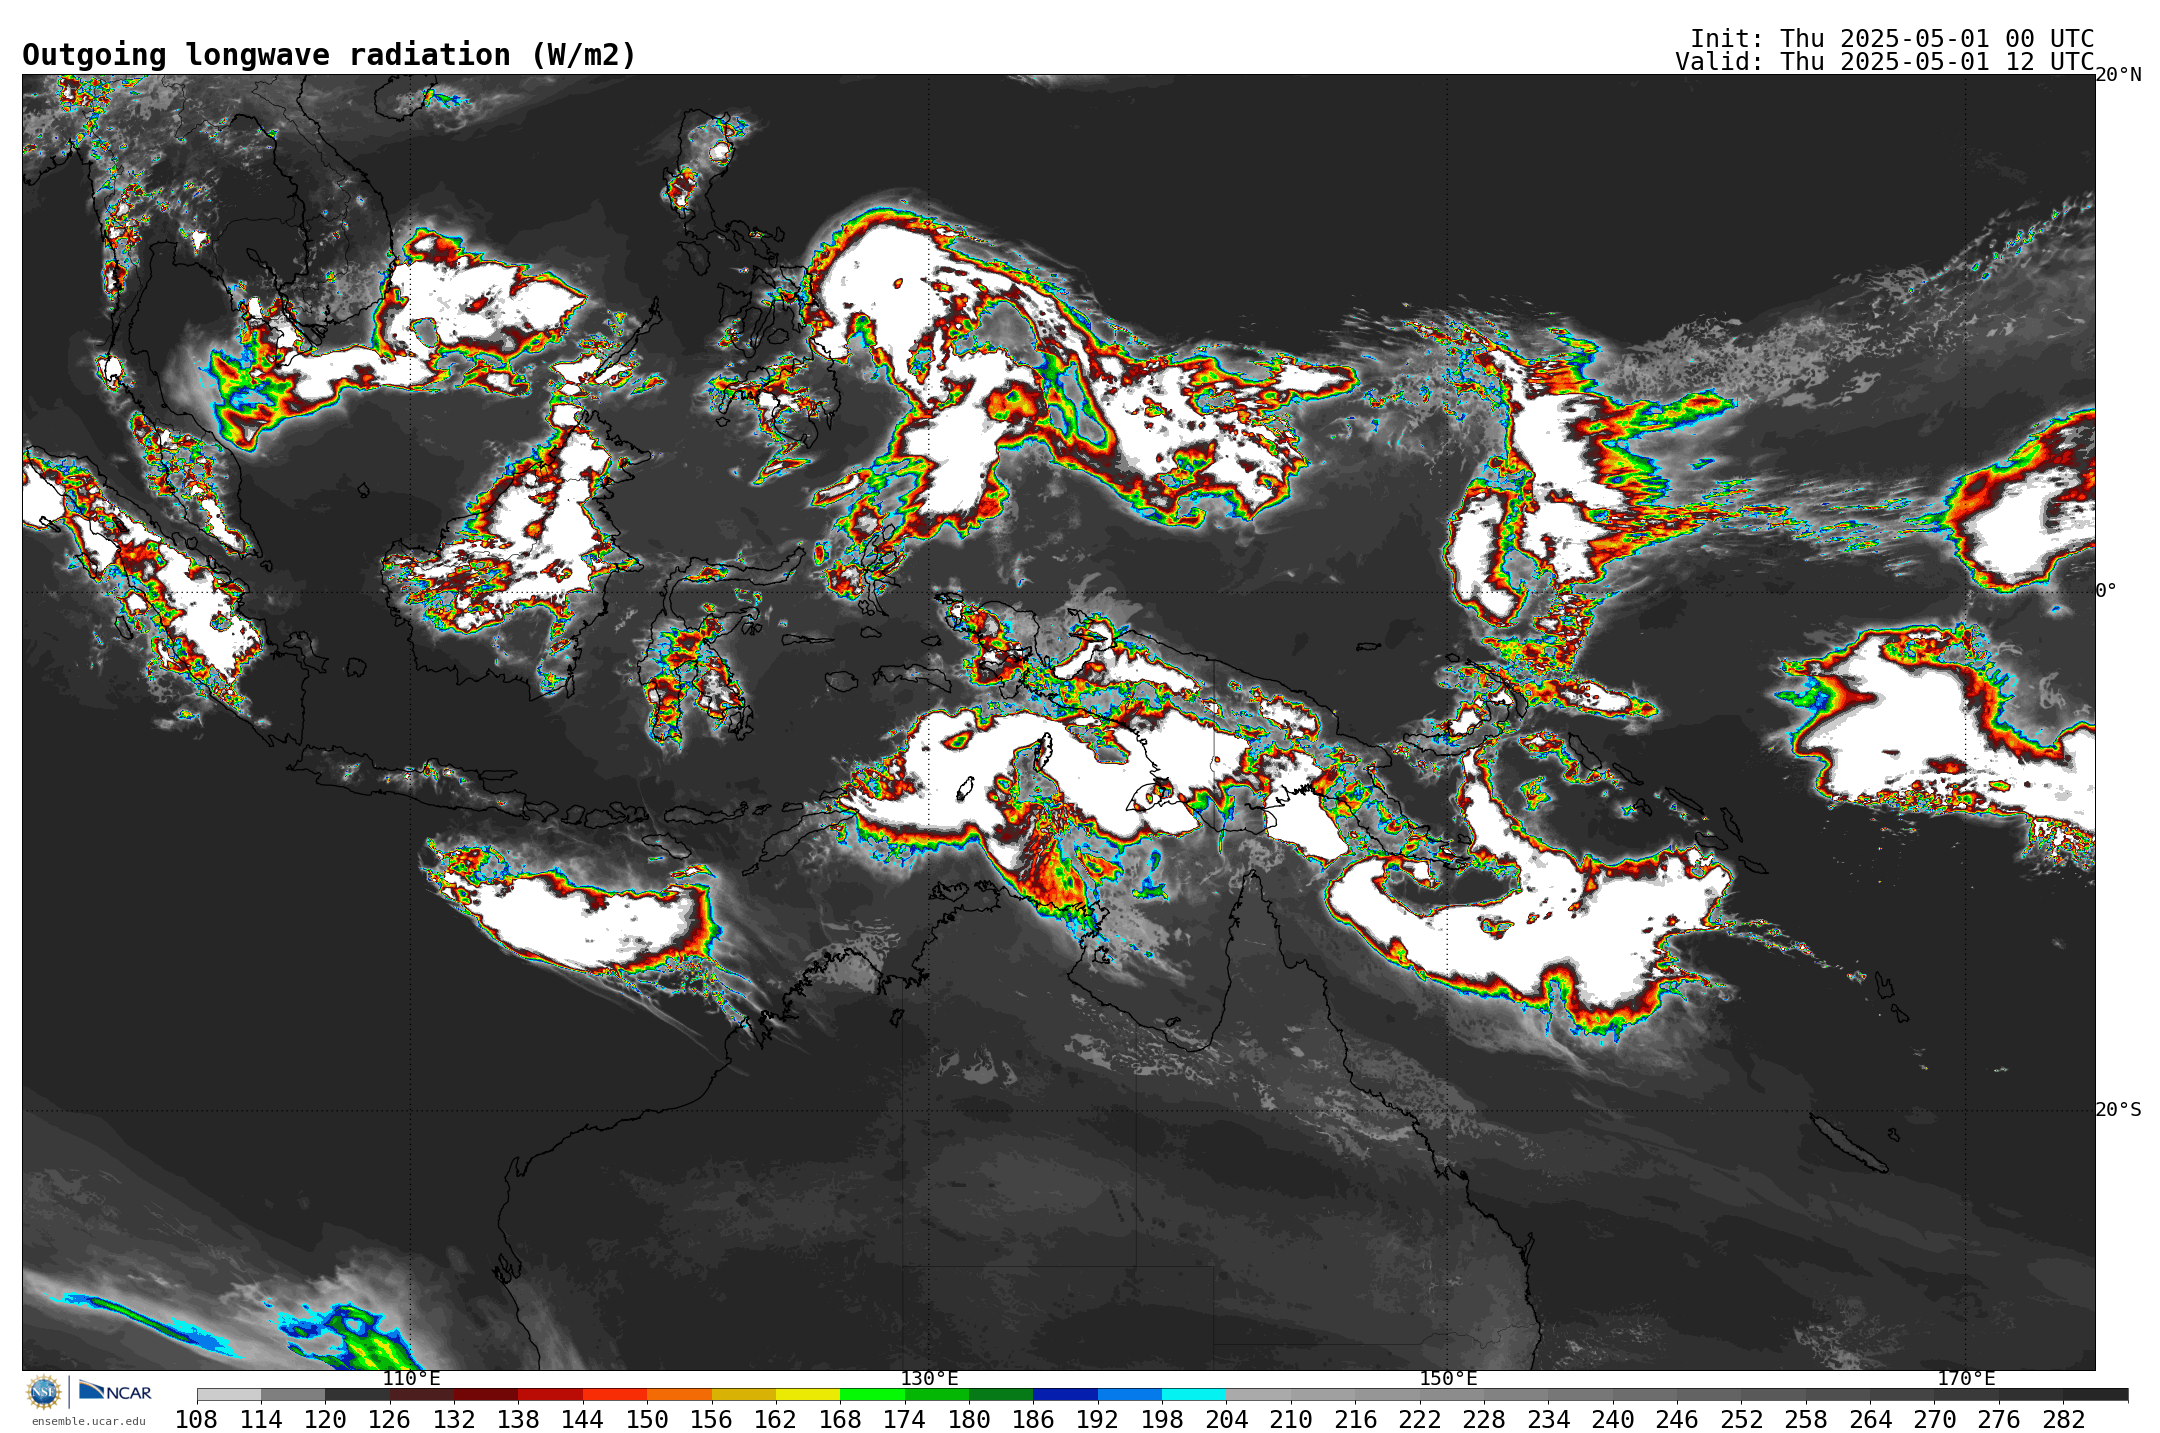Pick the dark maroon swatch between 126 and 132
Image resolution: width=2160 pixels, height=1433 pixels.
pyautogui.click(x=422, y=1394)
